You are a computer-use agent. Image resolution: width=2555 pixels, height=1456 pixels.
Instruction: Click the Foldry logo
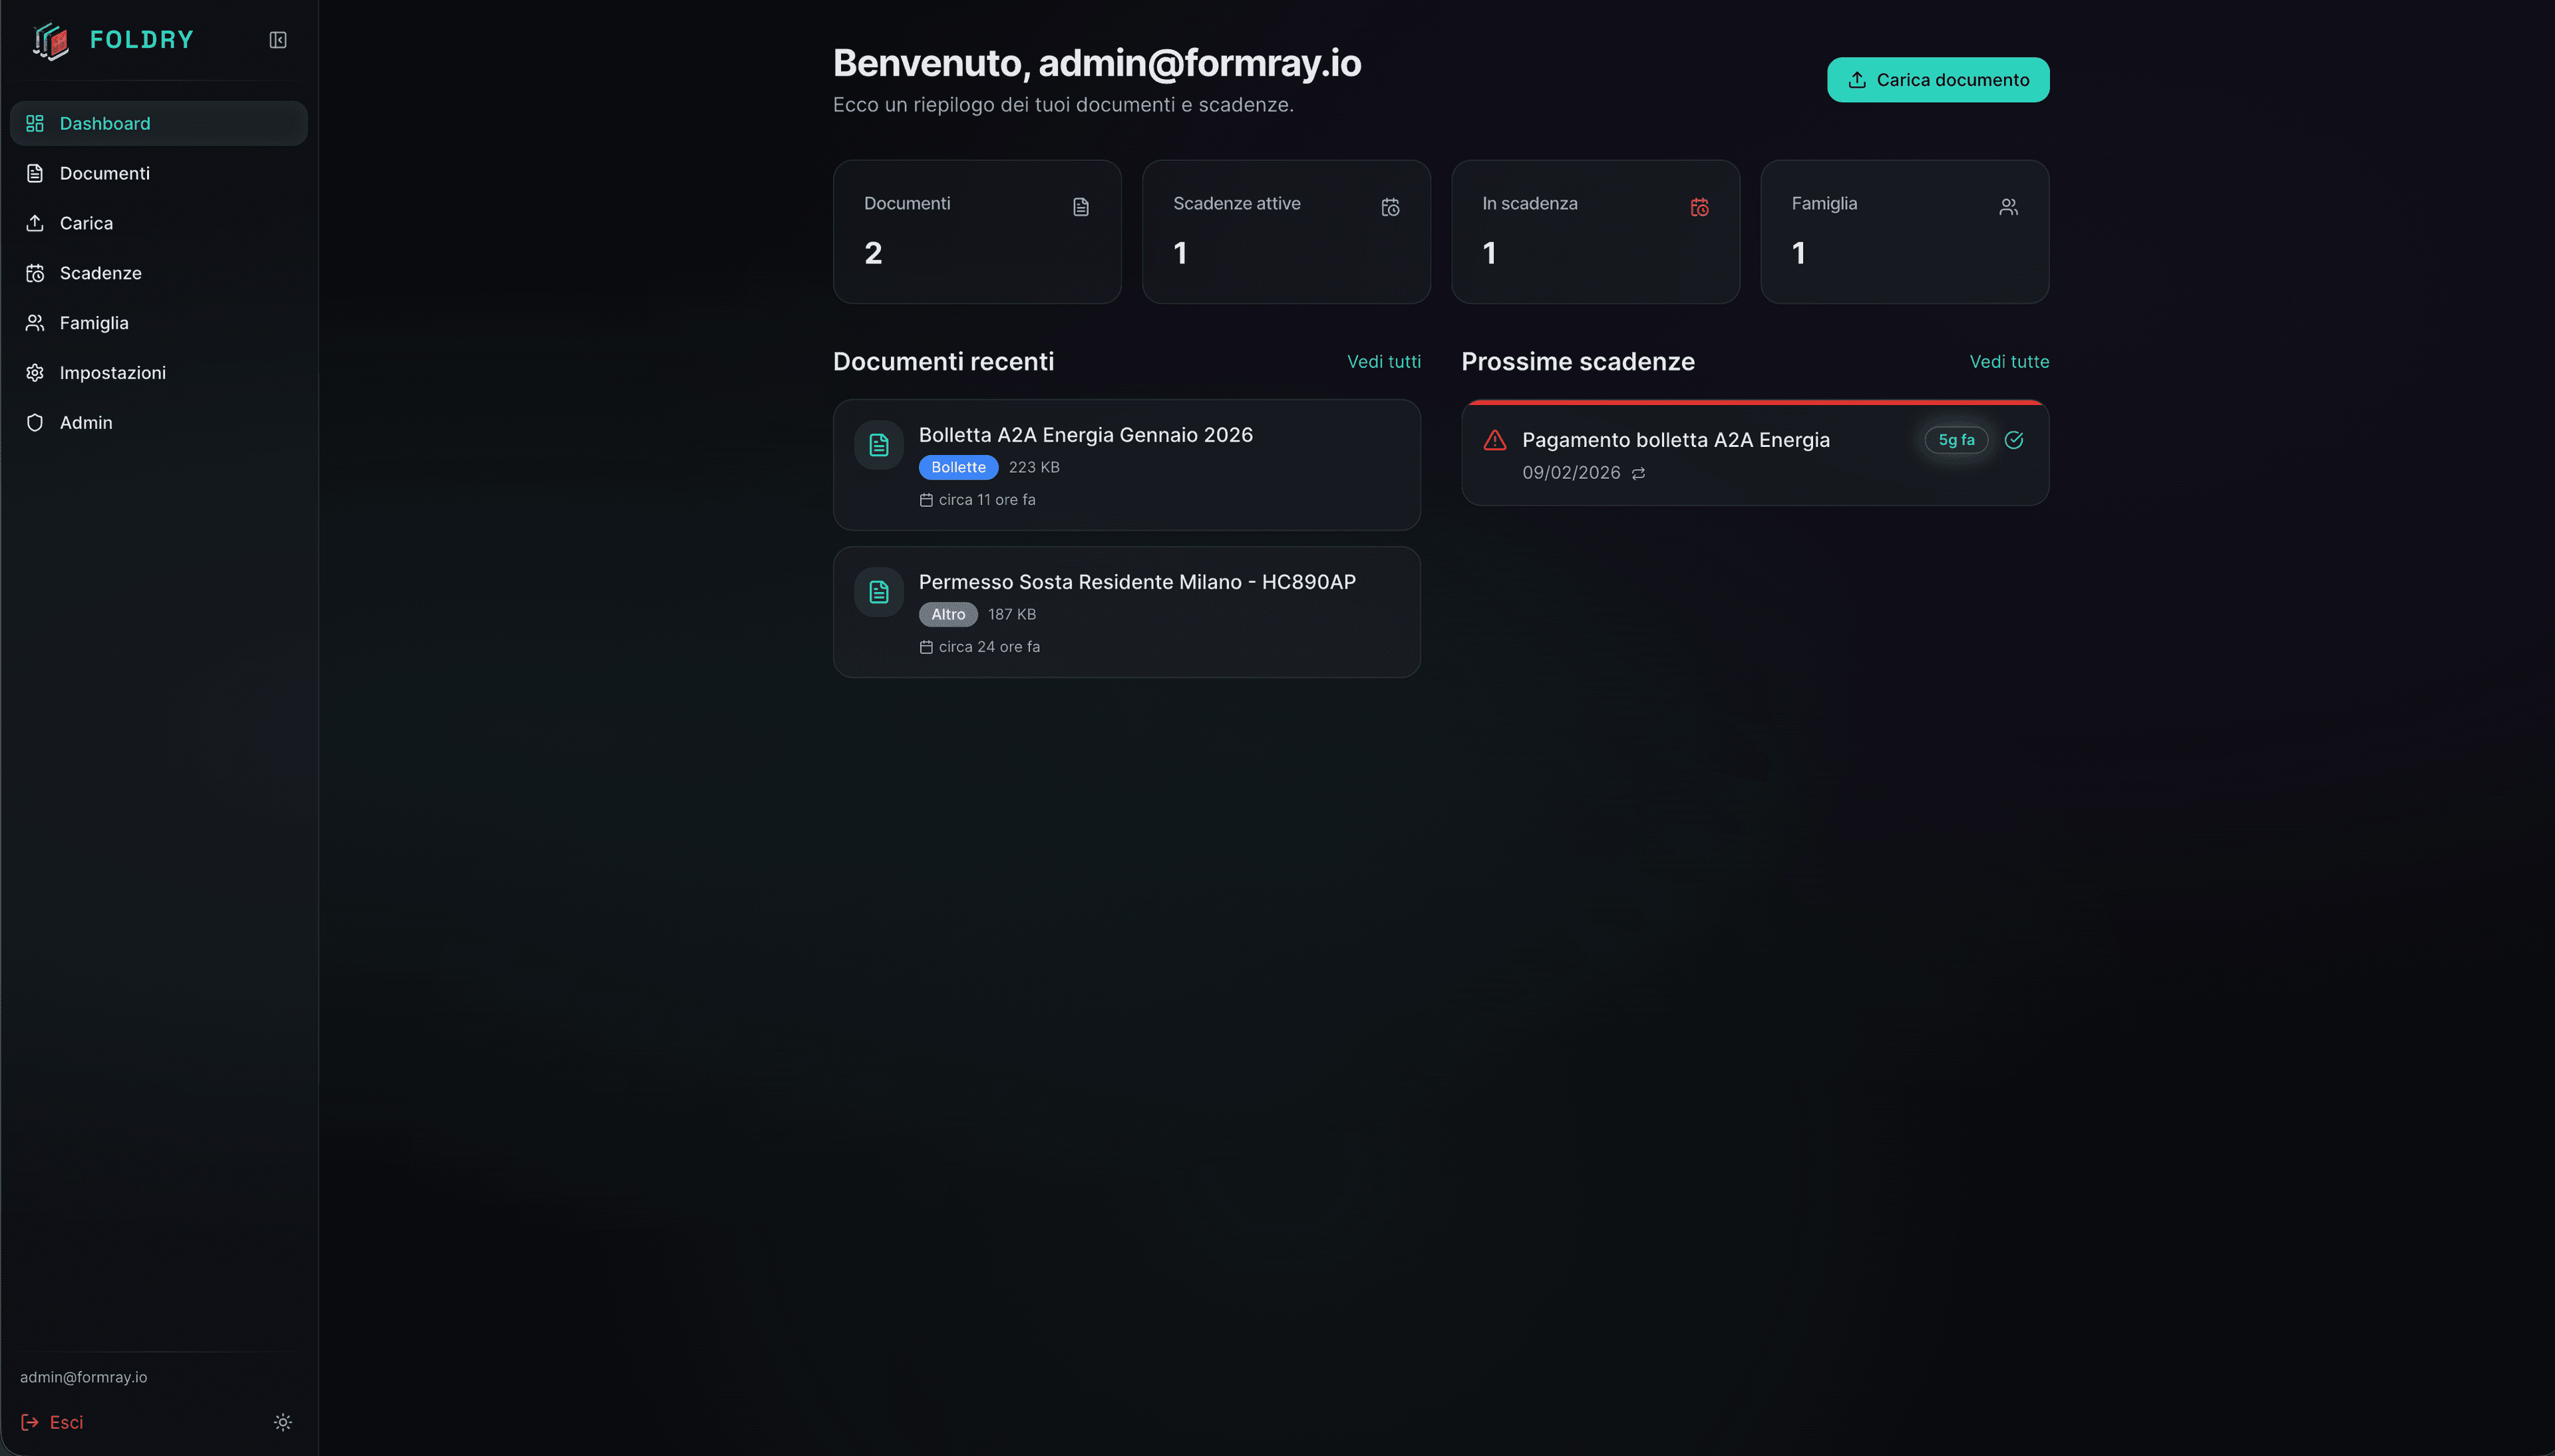tap(52, 40)
